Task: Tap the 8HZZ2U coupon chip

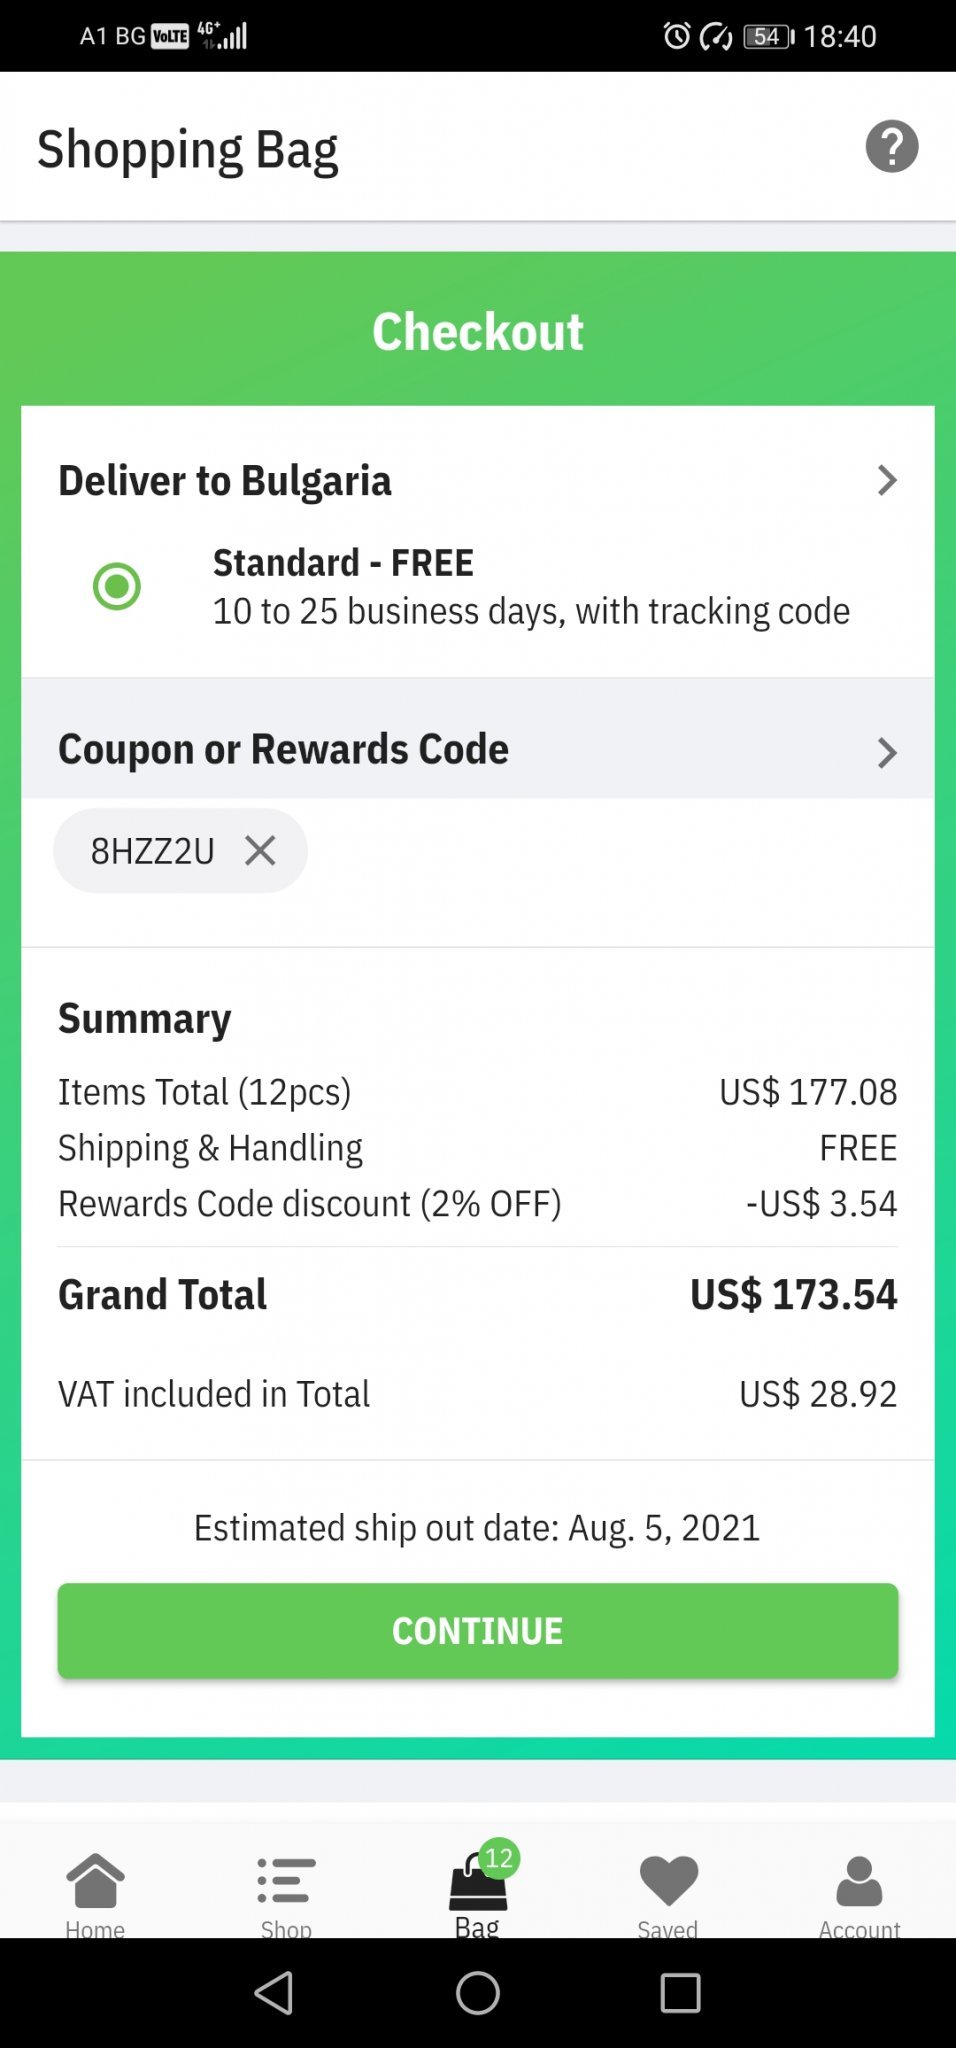Action: coord(153,851)
